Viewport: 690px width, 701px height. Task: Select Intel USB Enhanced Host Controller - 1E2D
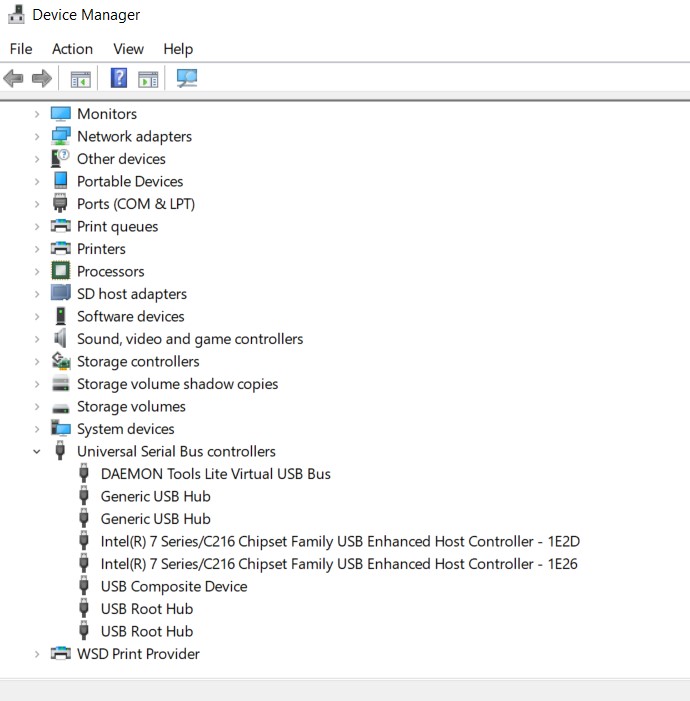click(x=340, y=541)
